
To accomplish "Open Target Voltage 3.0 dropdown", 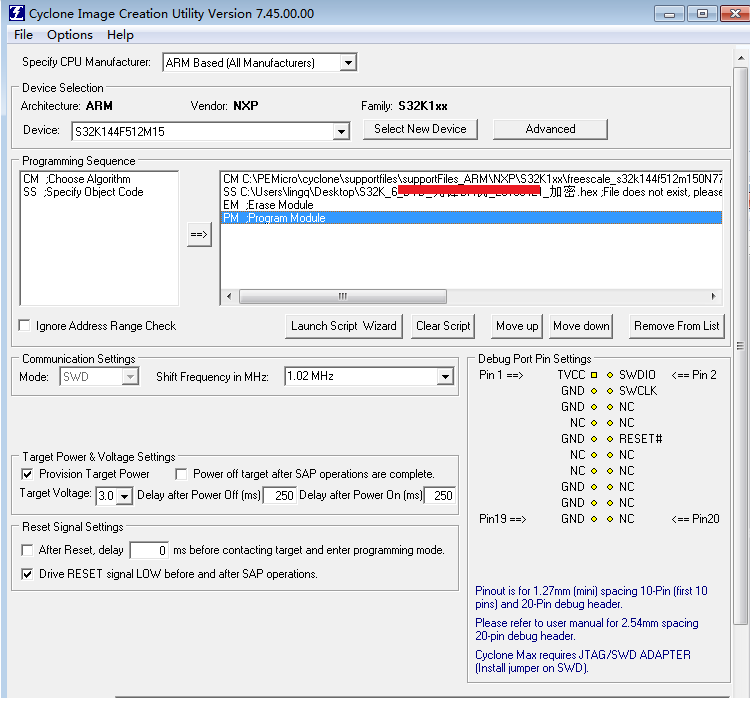I will coord(124,496).
